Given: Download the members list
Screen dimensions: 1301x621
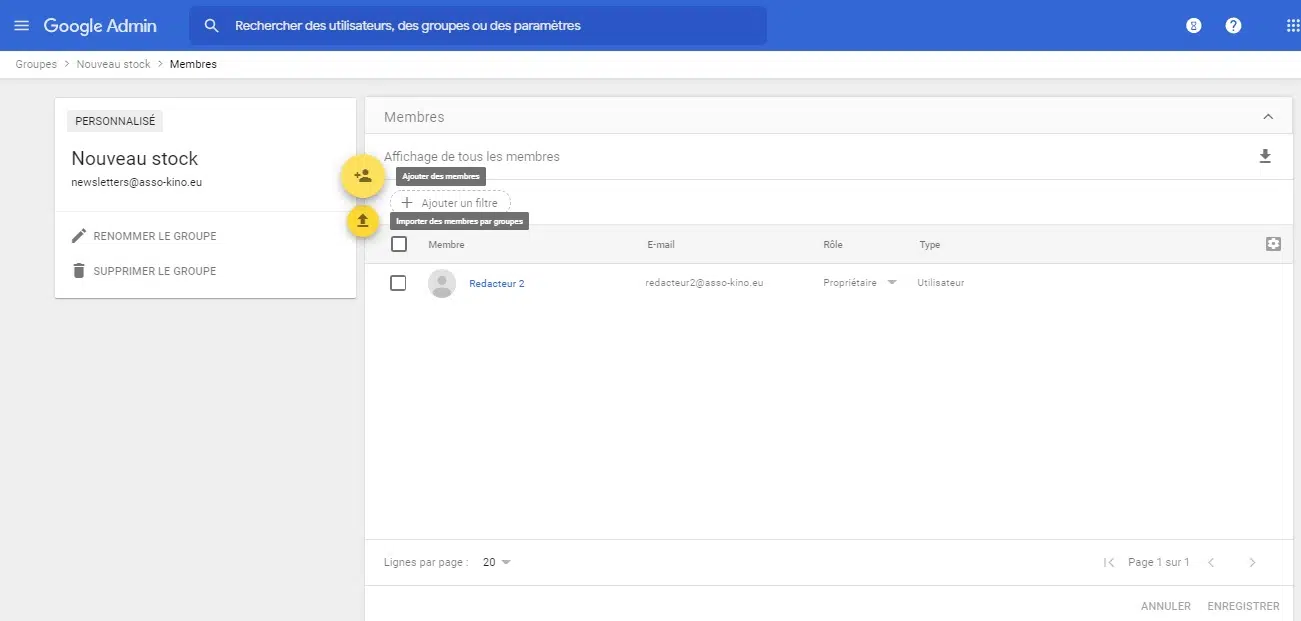Looking at the screenshot, I should coord(1265,157).
